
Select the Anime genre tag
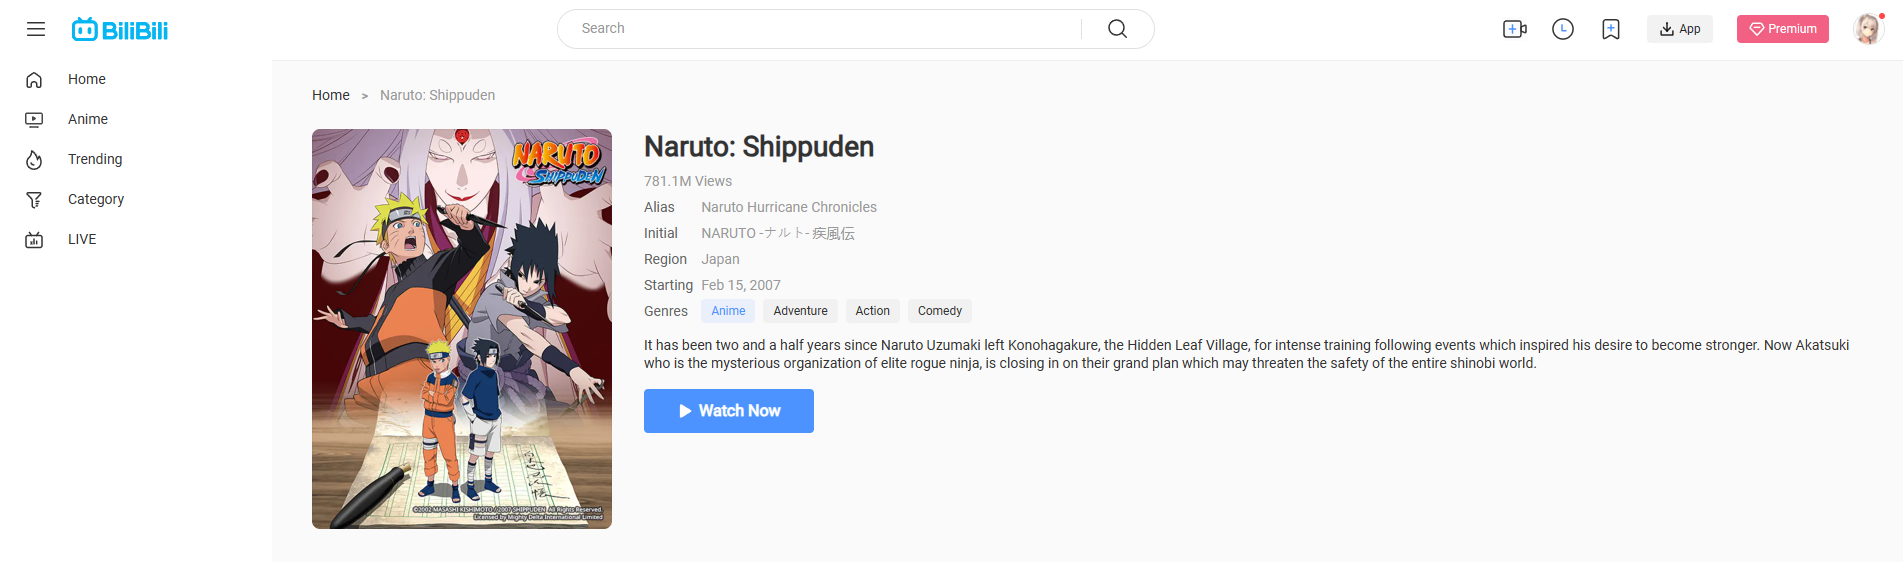(x=728, y=311)
